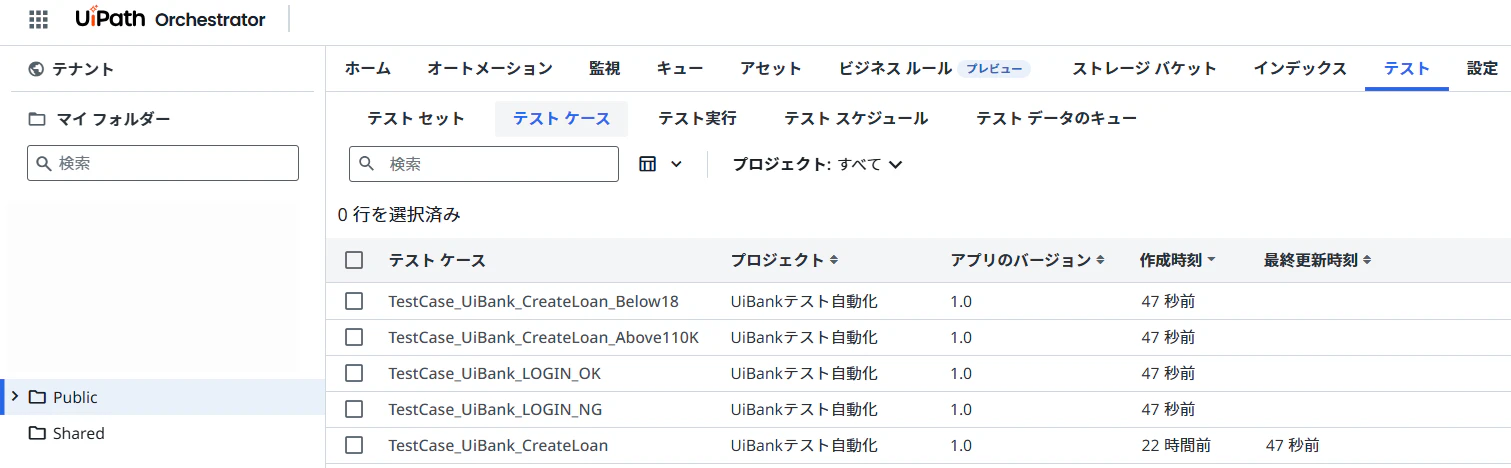The width and height of the screenshot is (1511, 468).
Task: Switch to the オートメーション tab
Action: [490, 68]
